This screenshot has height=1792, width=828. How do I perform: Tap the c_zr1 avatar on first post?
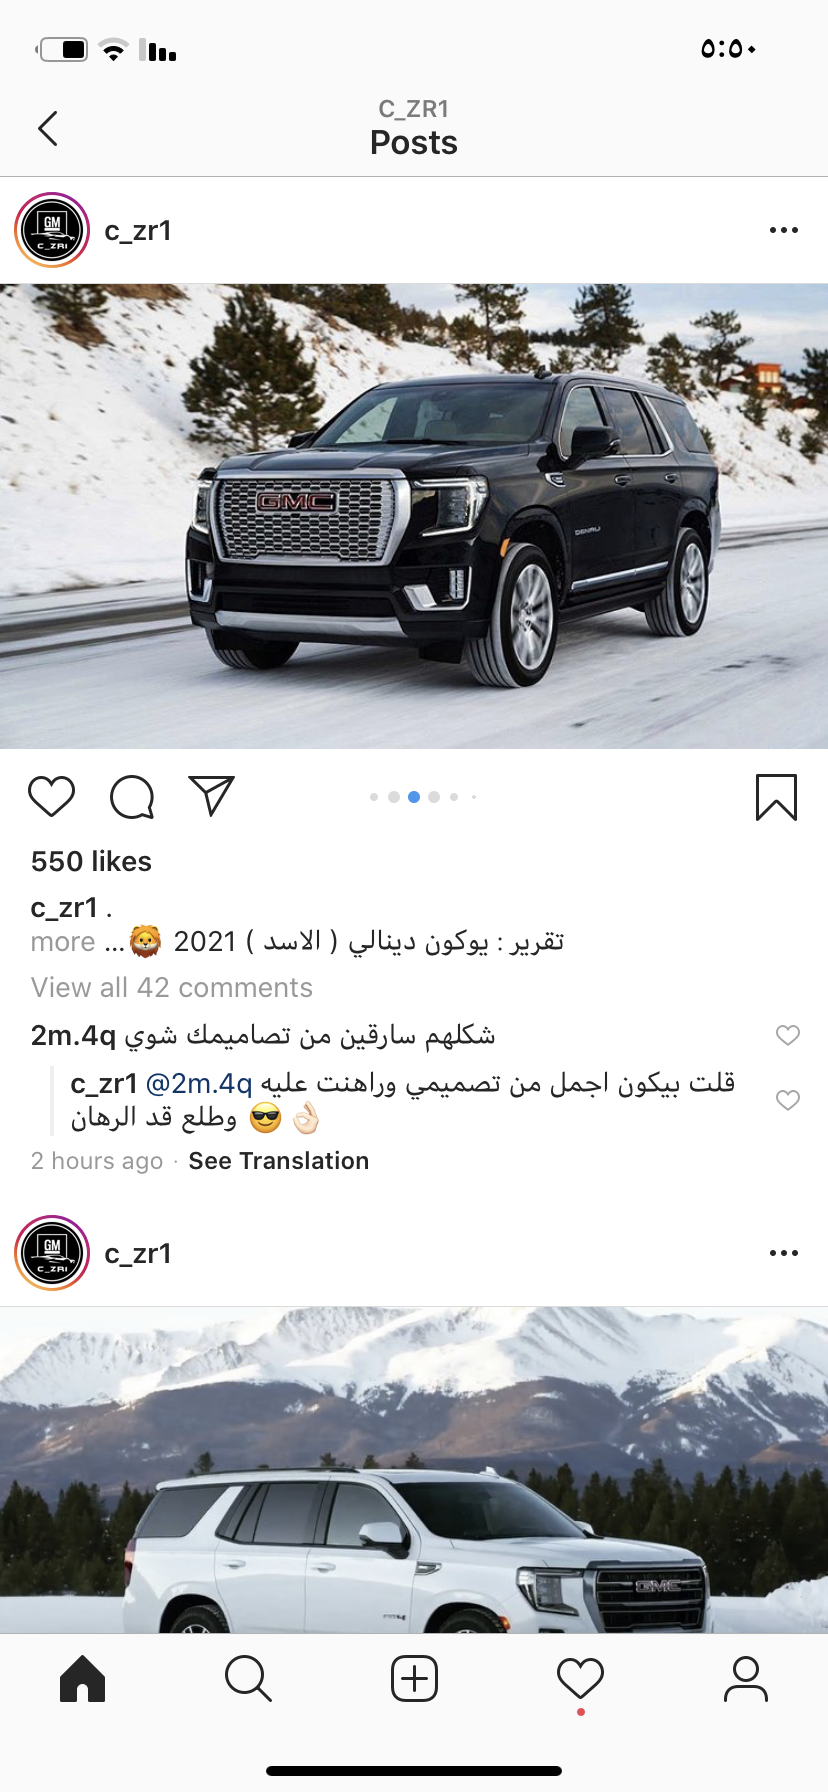(x=52, y=230)
